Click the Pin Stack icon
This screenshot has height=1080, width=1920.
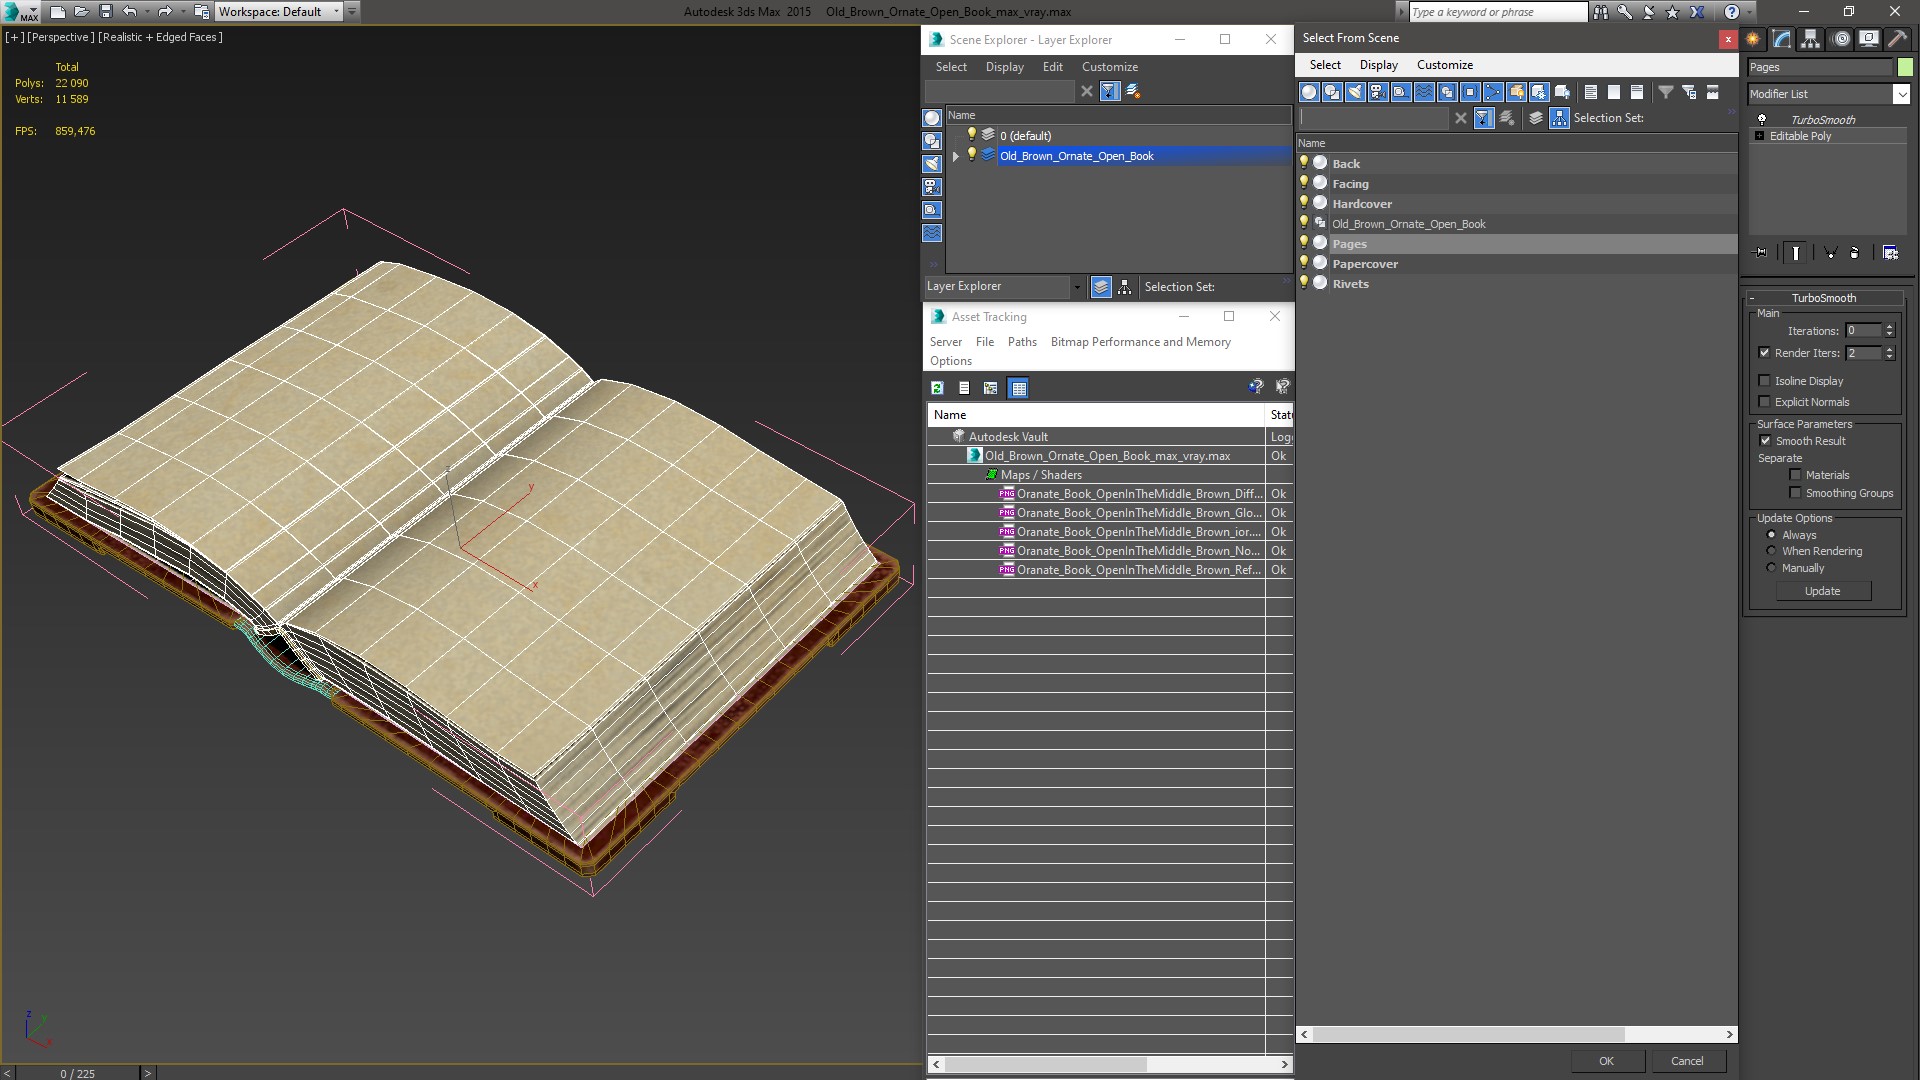coord(1761,253)
